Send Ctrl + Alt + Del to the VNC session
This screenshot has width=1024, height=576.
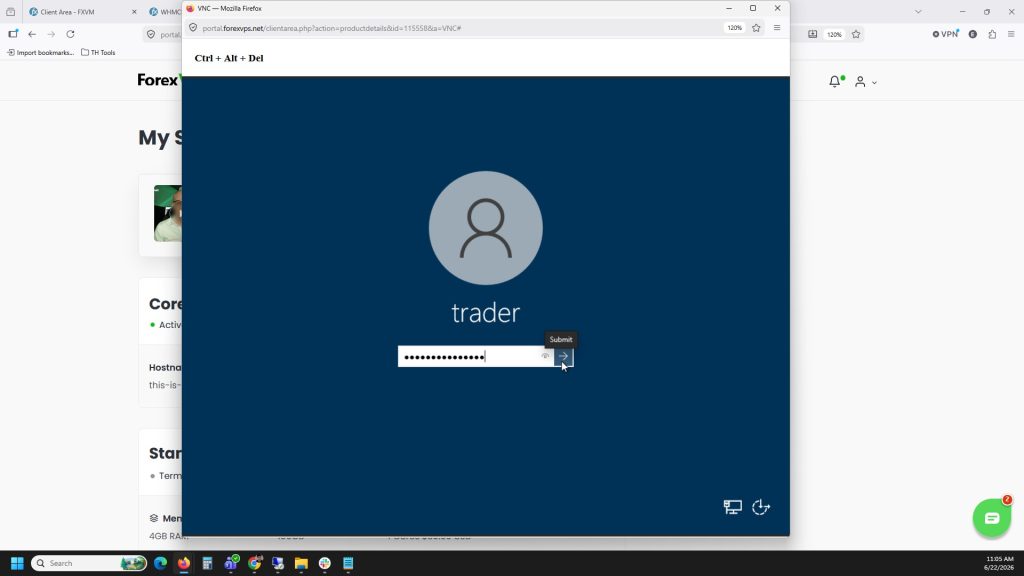point(229,58)
